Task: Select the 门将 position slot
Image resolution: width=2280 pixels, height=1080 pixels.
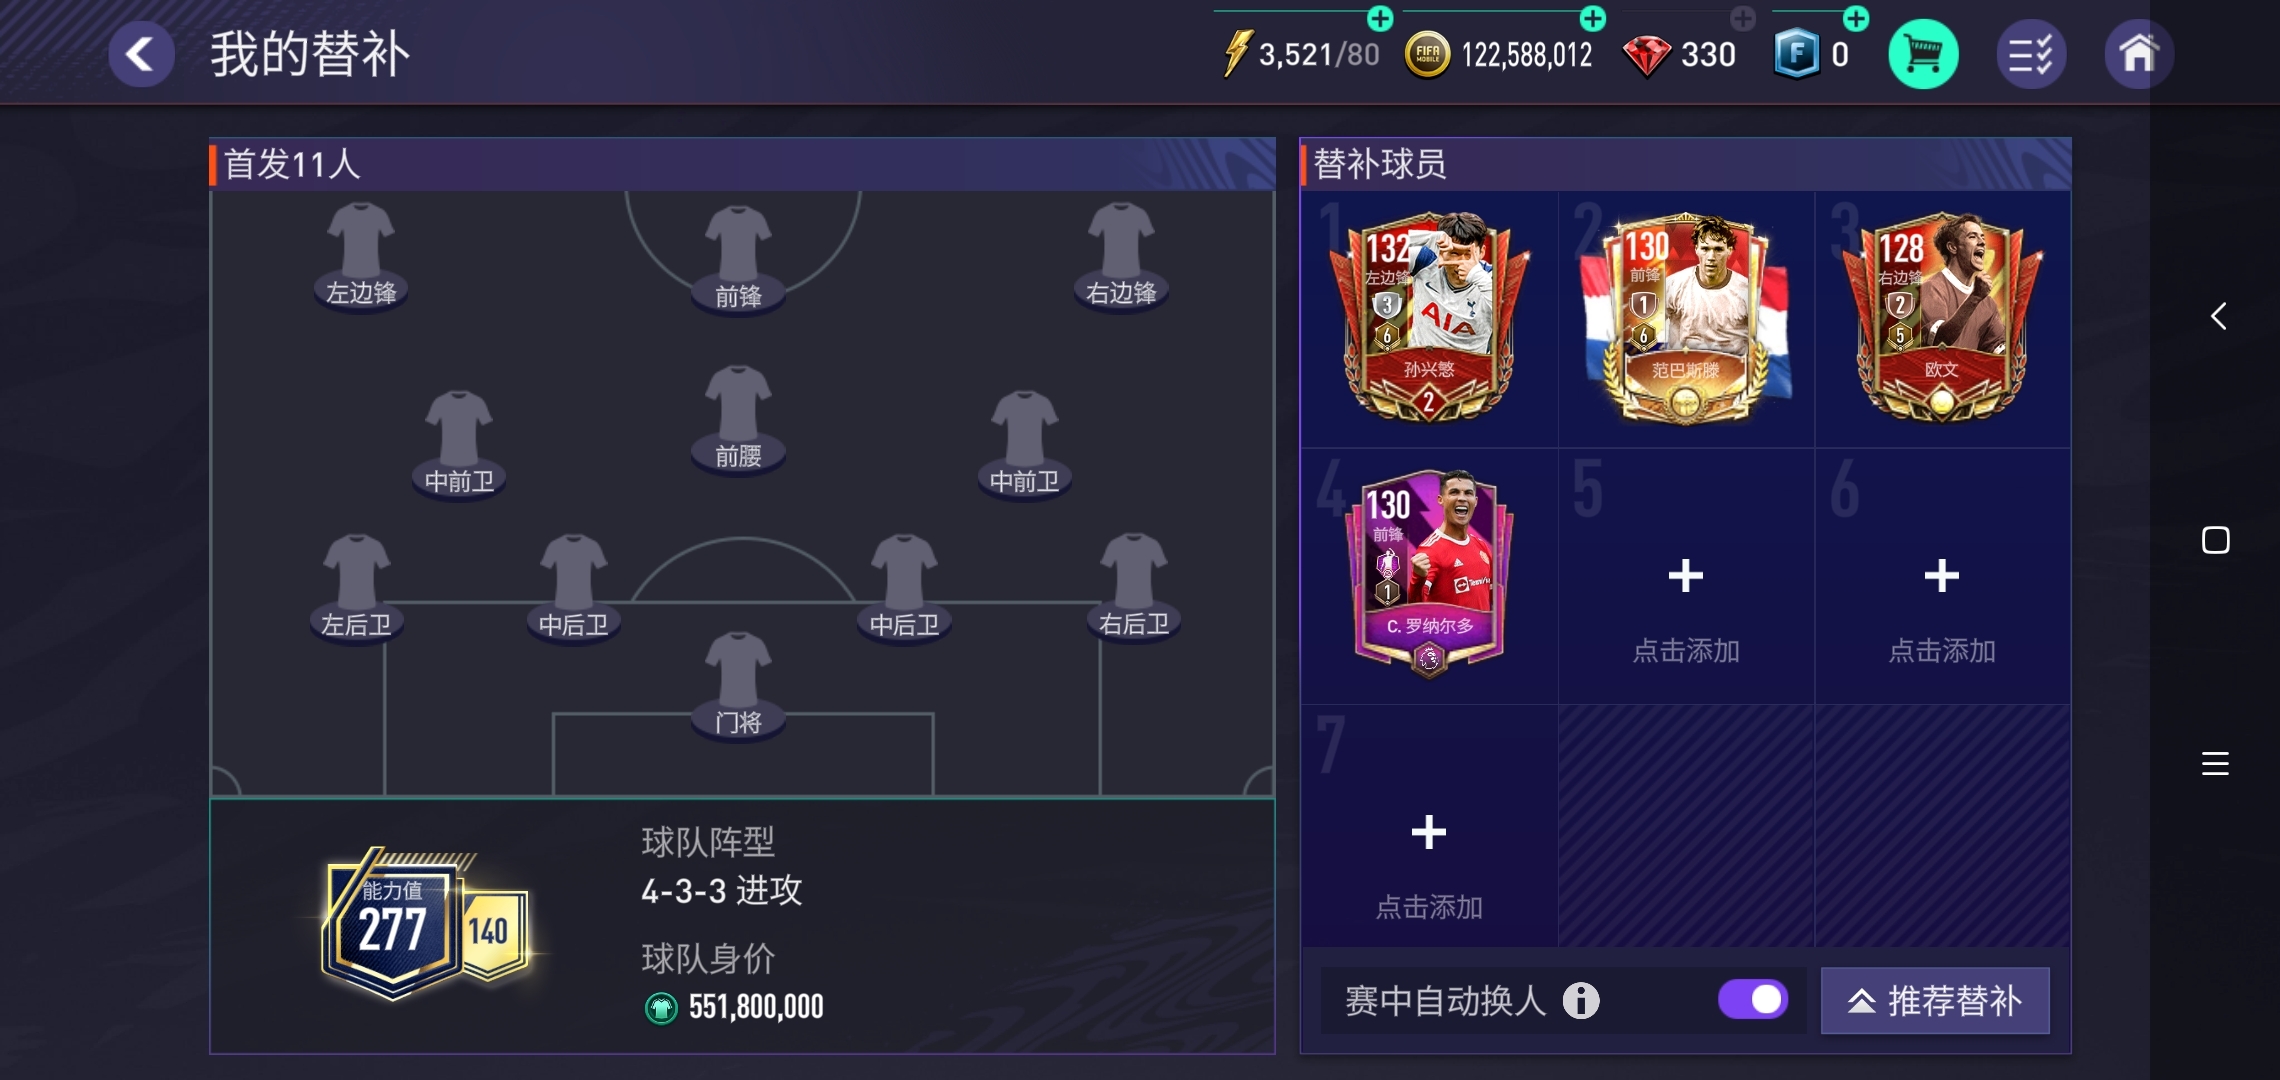Action: (738, 685)
